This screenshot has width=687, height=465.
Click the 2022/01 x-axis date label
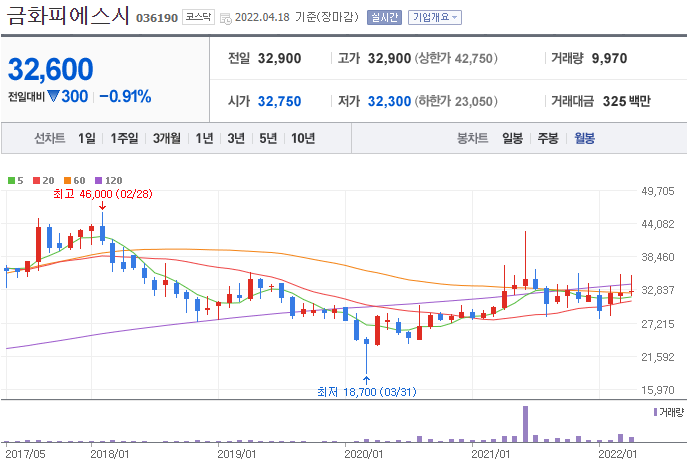pyautogui.click(x=617, y=454)
